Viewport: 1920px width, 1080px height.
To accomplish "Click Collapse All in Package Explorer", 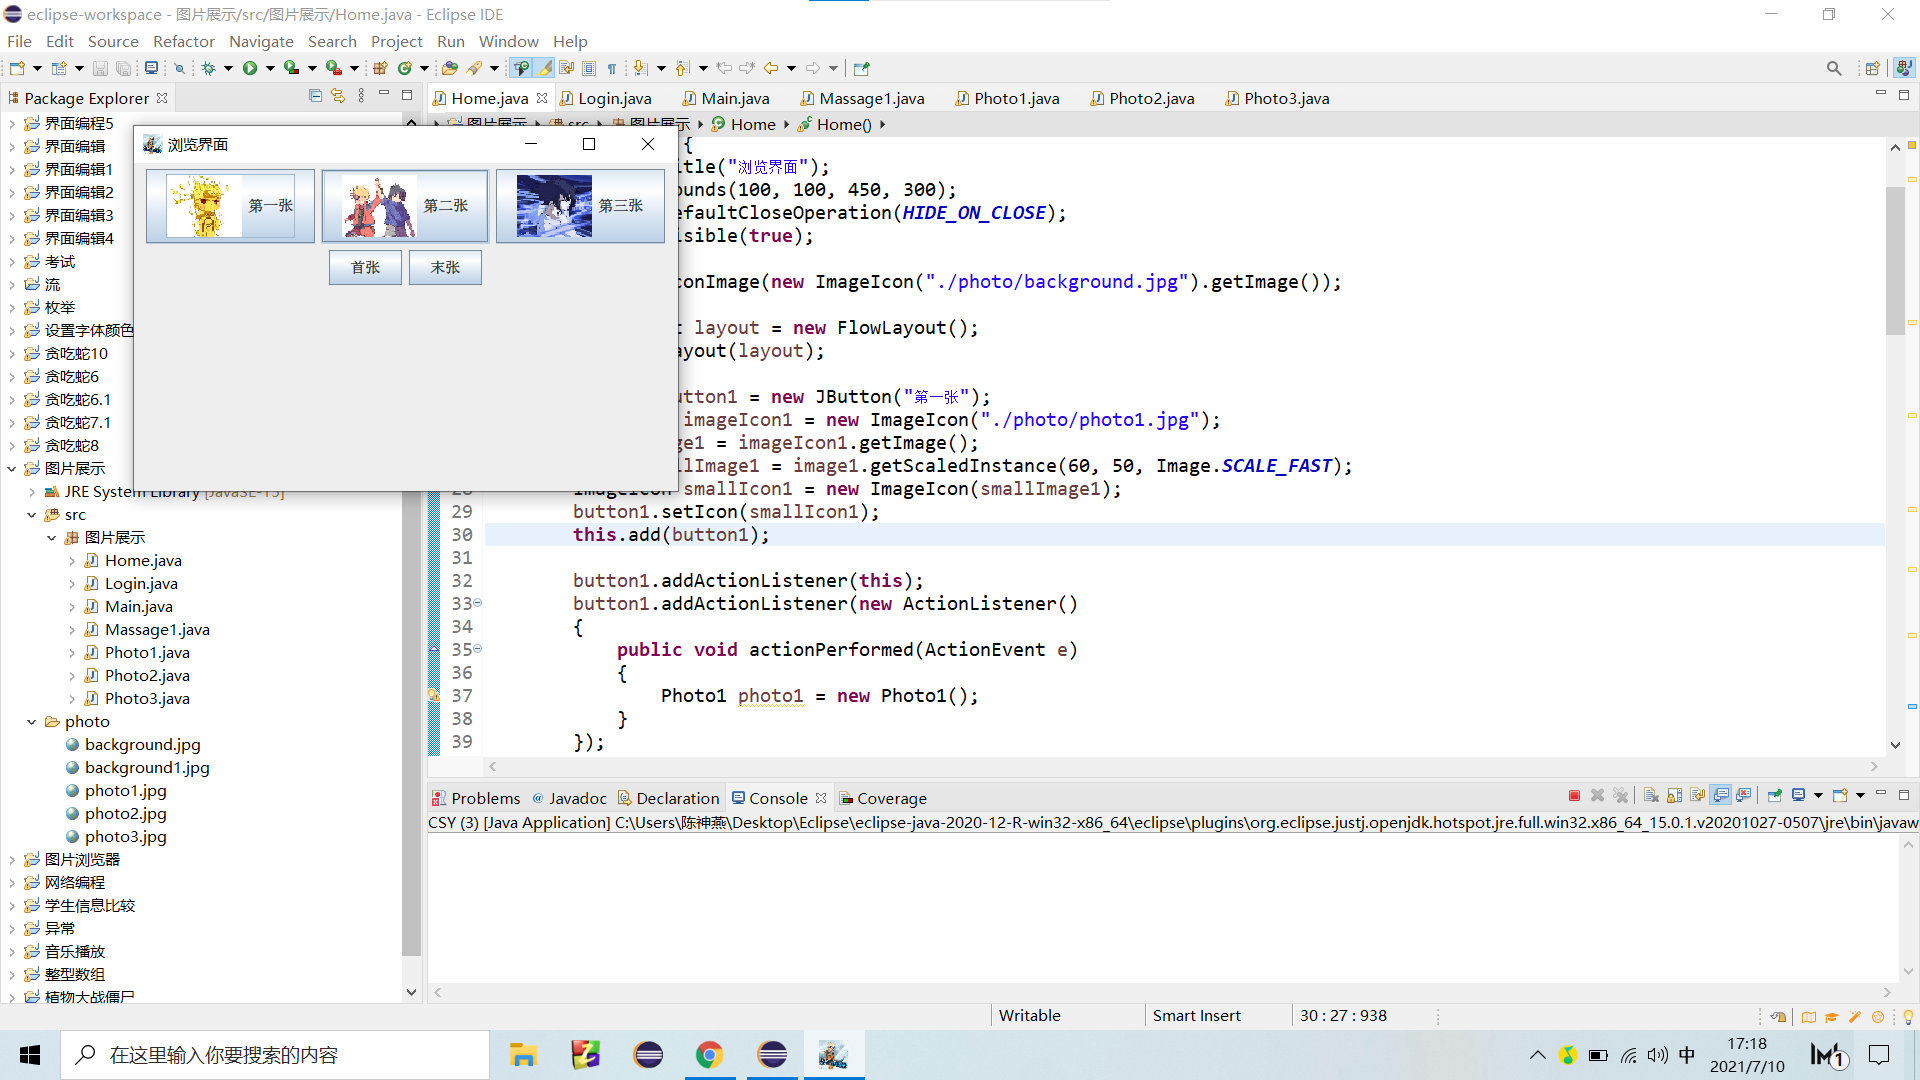I will (315, 96).
